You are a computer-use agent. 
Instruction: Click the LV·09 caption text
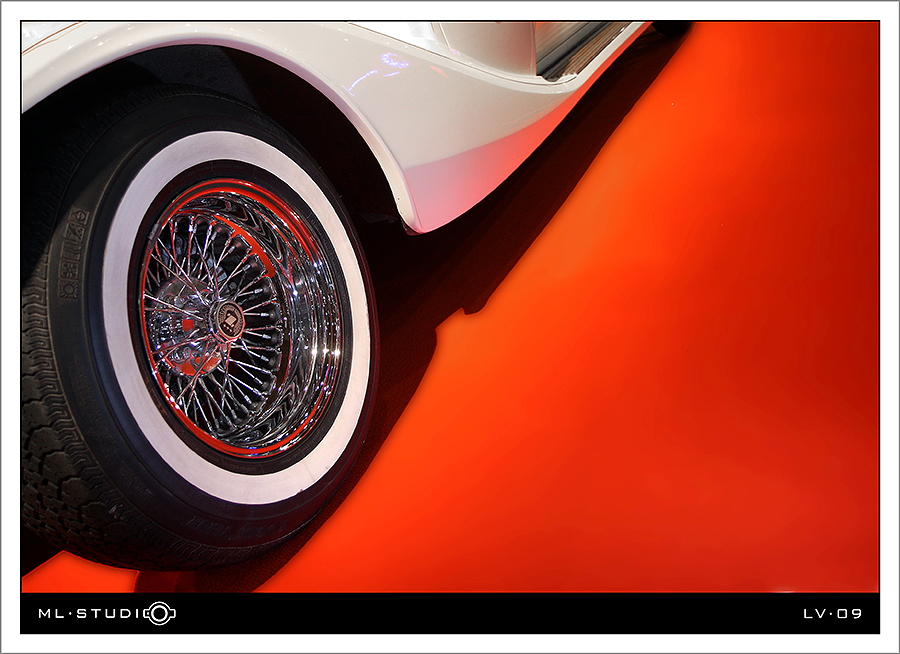pyautogui.click(x=832, y=614)
